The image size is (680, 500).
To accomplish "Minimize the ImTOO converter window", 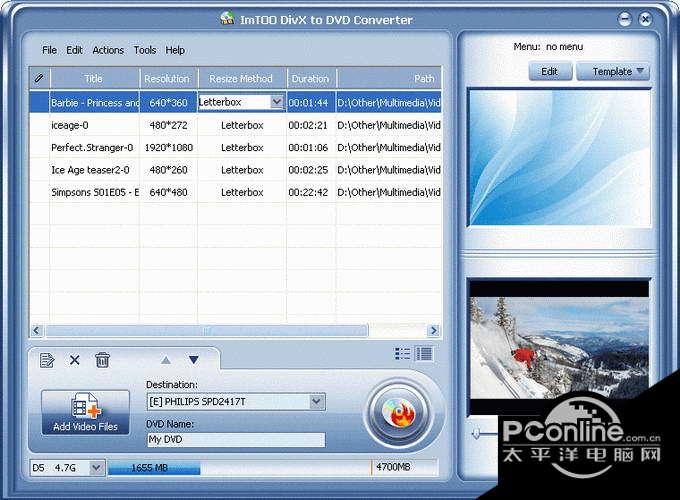I will [624, 19].
